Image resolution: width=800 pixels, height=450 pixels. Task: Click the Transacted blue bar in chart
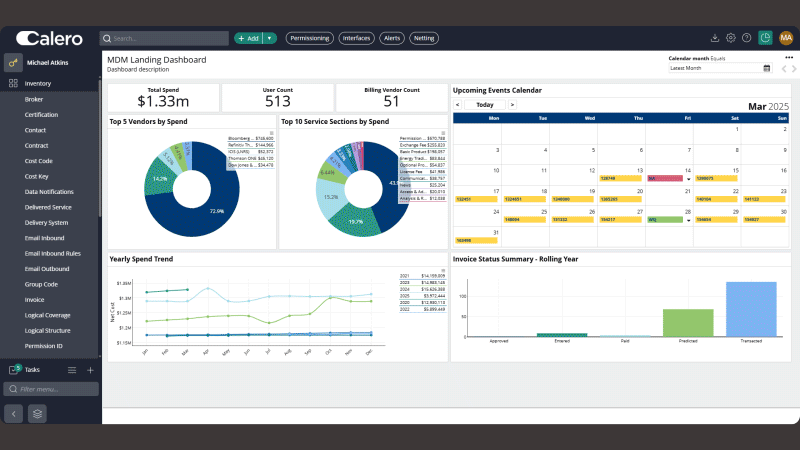[751, 309]
